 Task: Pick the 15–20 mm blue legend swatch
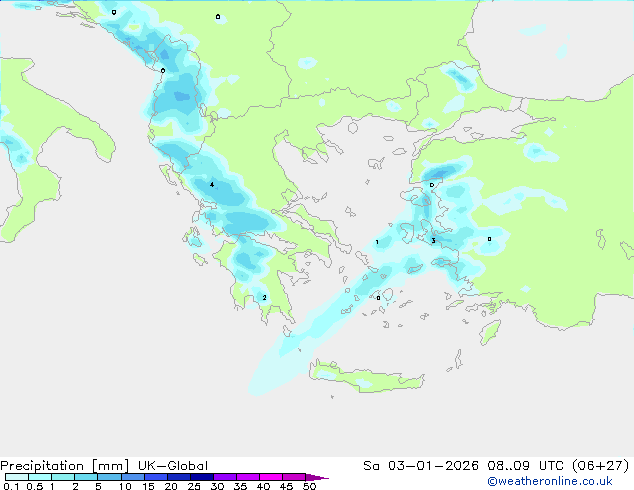pyautogui.click(x=155, y=477)
